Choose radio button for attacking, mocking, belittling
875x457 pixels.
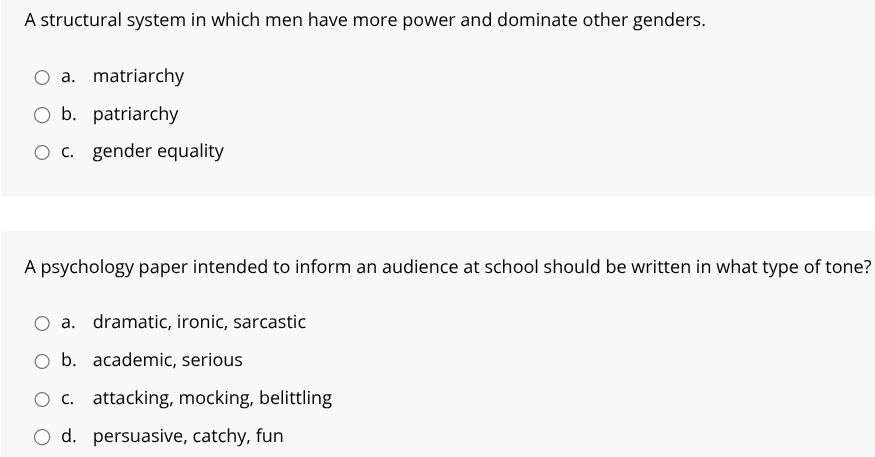[x=42, y=399]
